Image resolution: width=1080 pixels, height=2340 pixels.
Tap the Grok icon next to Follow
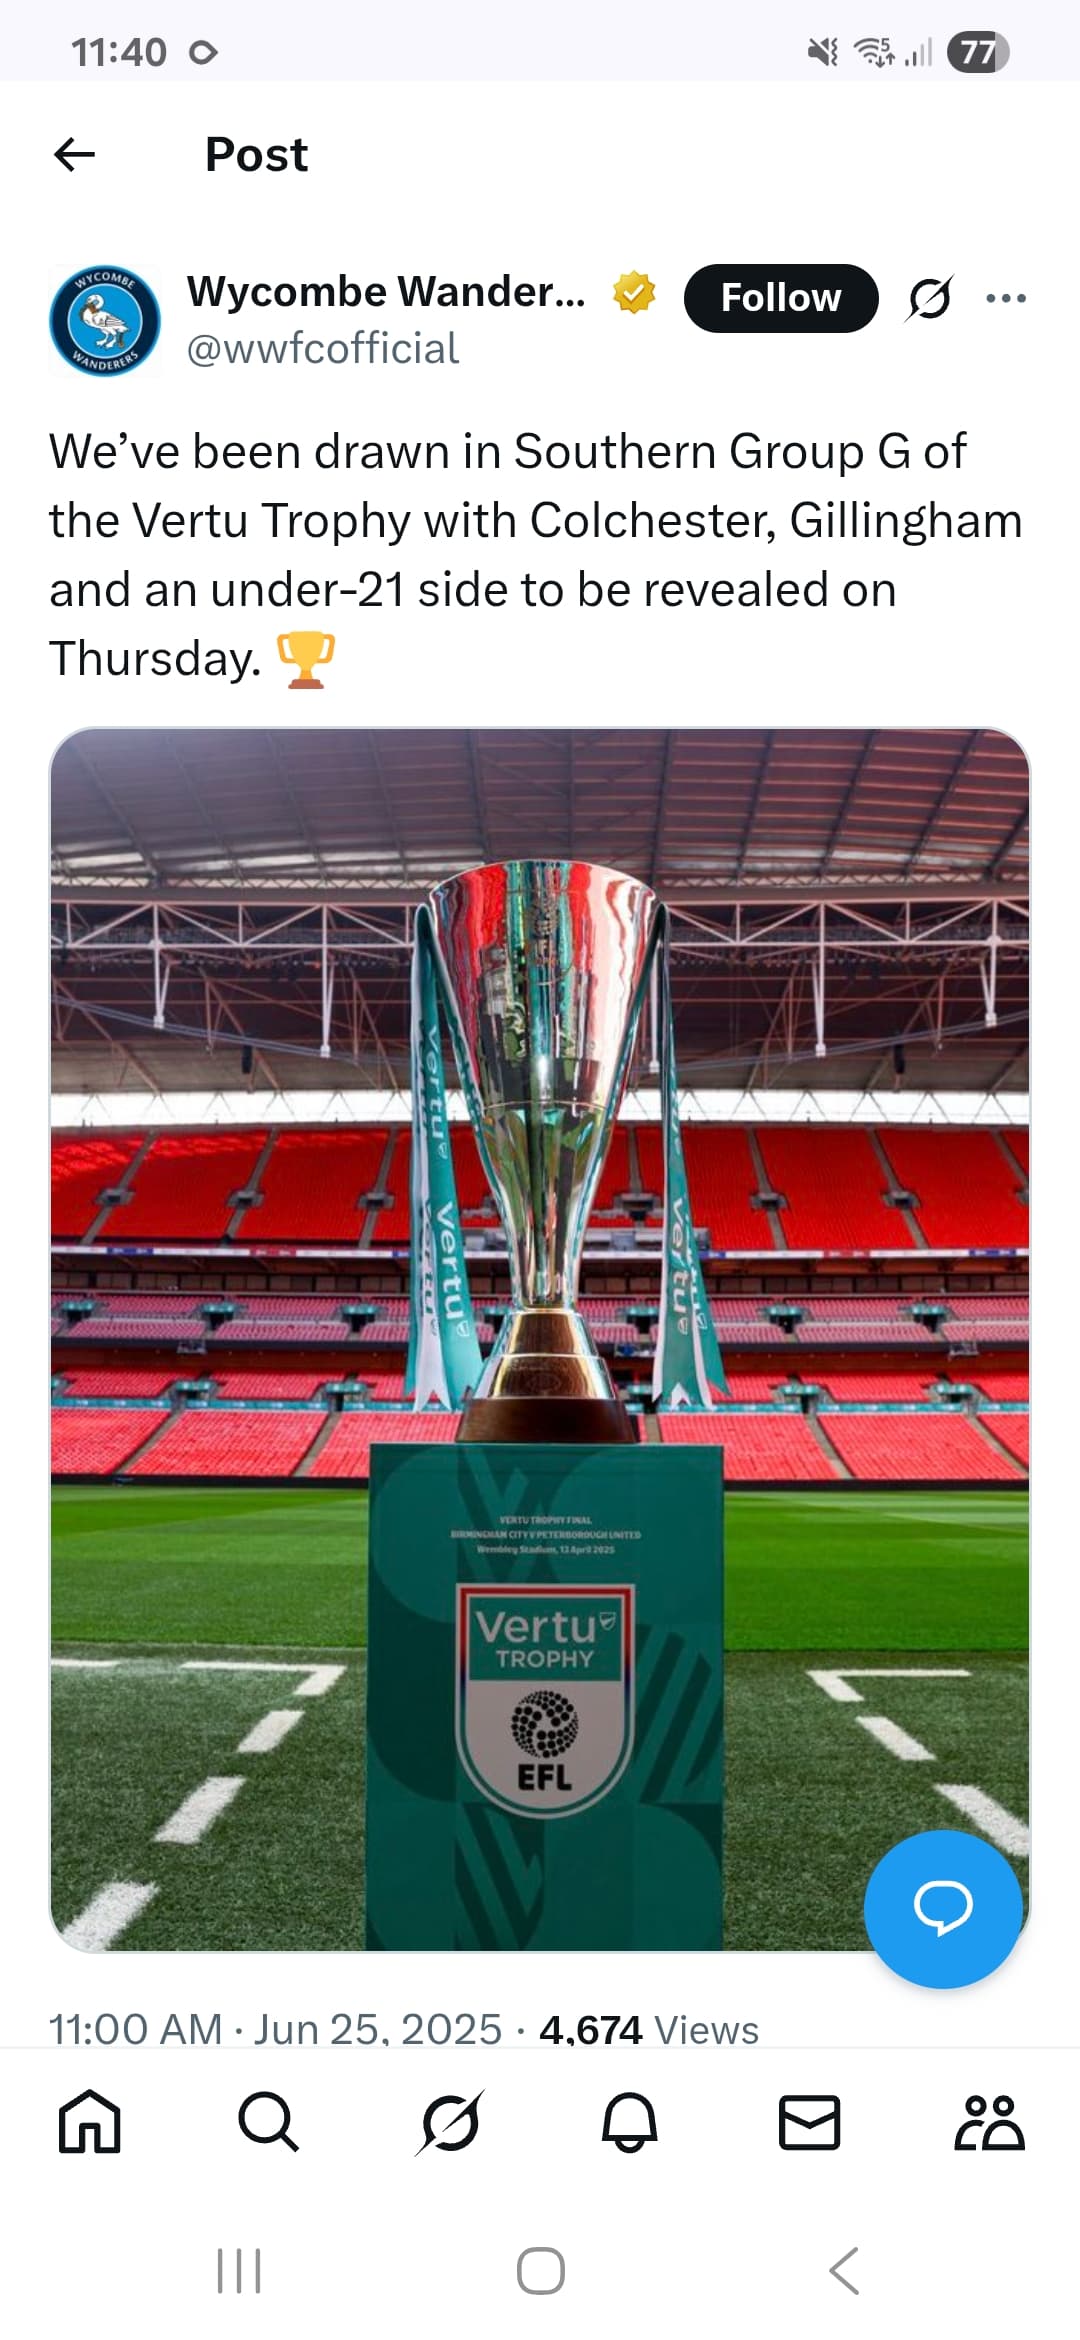929,298
